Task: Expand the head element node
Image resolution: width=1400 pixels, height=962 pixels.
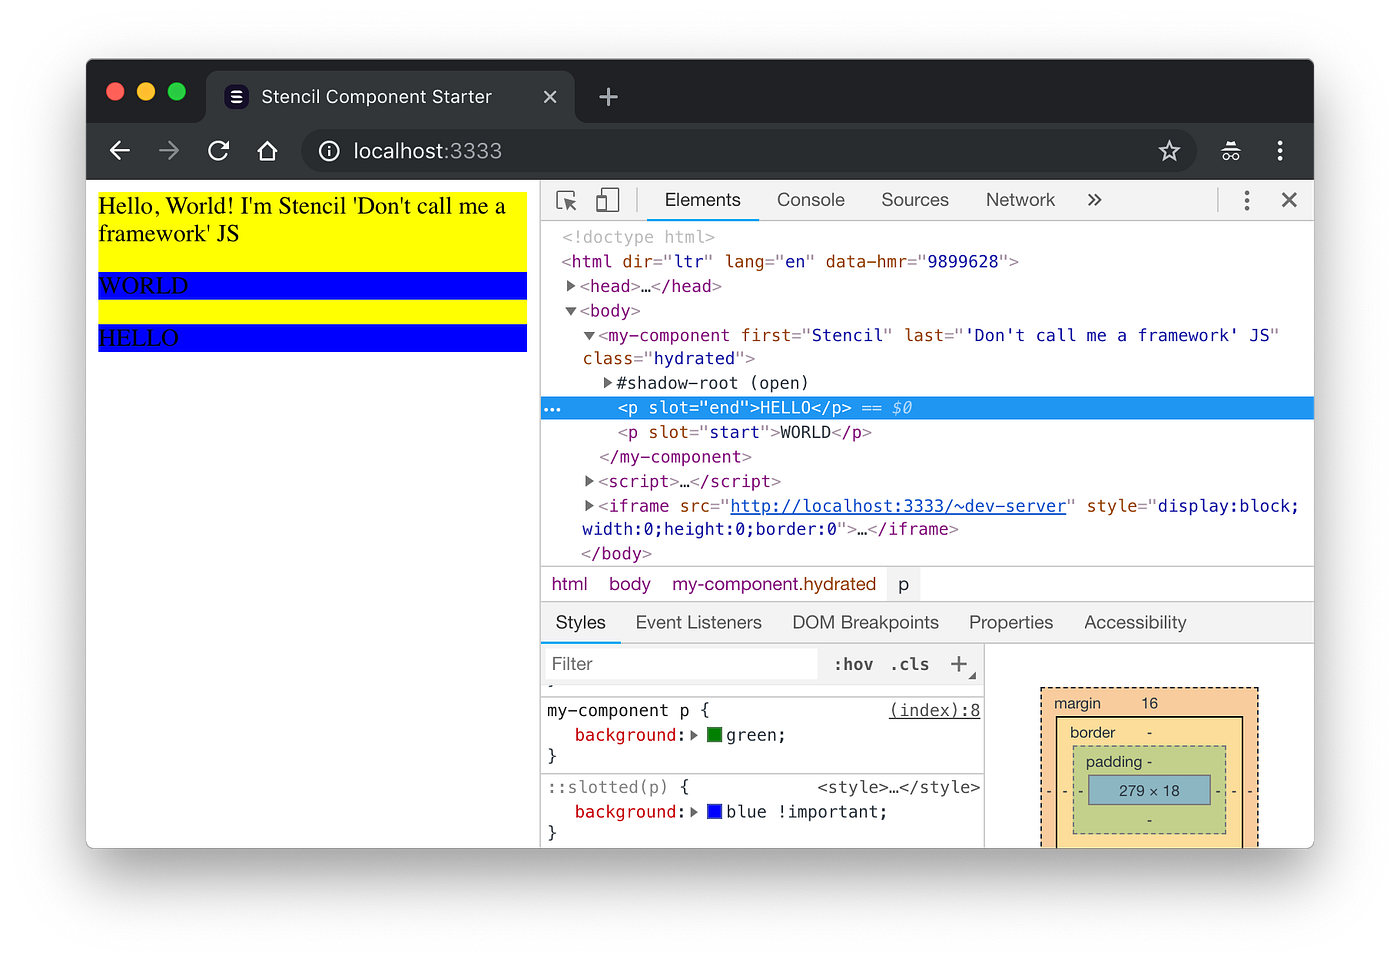Action: 571,286
